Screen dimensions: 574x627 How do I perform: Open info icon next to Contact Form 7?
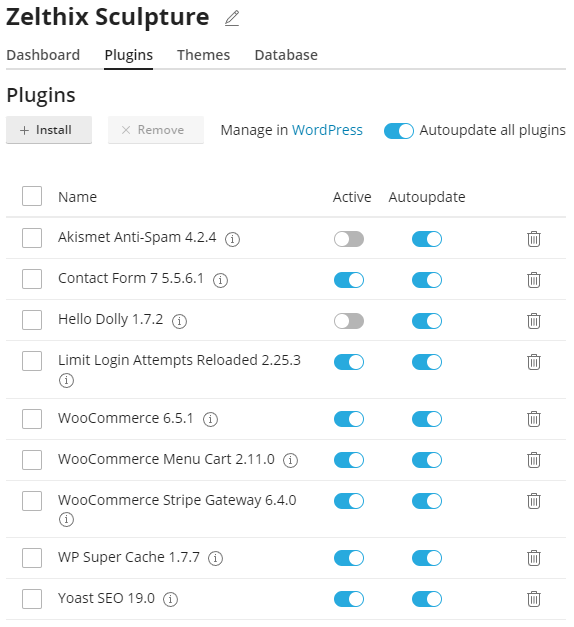pyautogui.click(x=220, y=280)
